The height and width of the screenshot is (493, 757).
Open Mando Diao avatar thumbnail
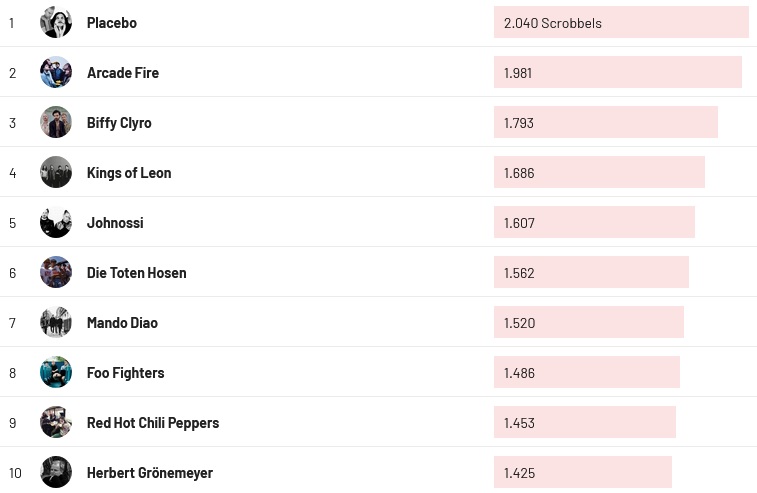pos(56,322)
